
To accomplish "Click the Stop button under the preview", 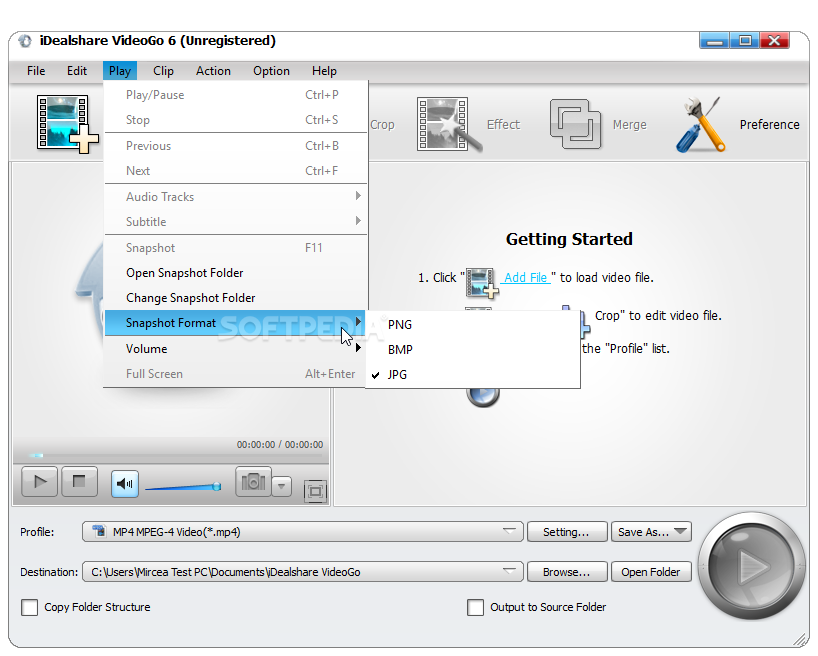I will point(79,481).
